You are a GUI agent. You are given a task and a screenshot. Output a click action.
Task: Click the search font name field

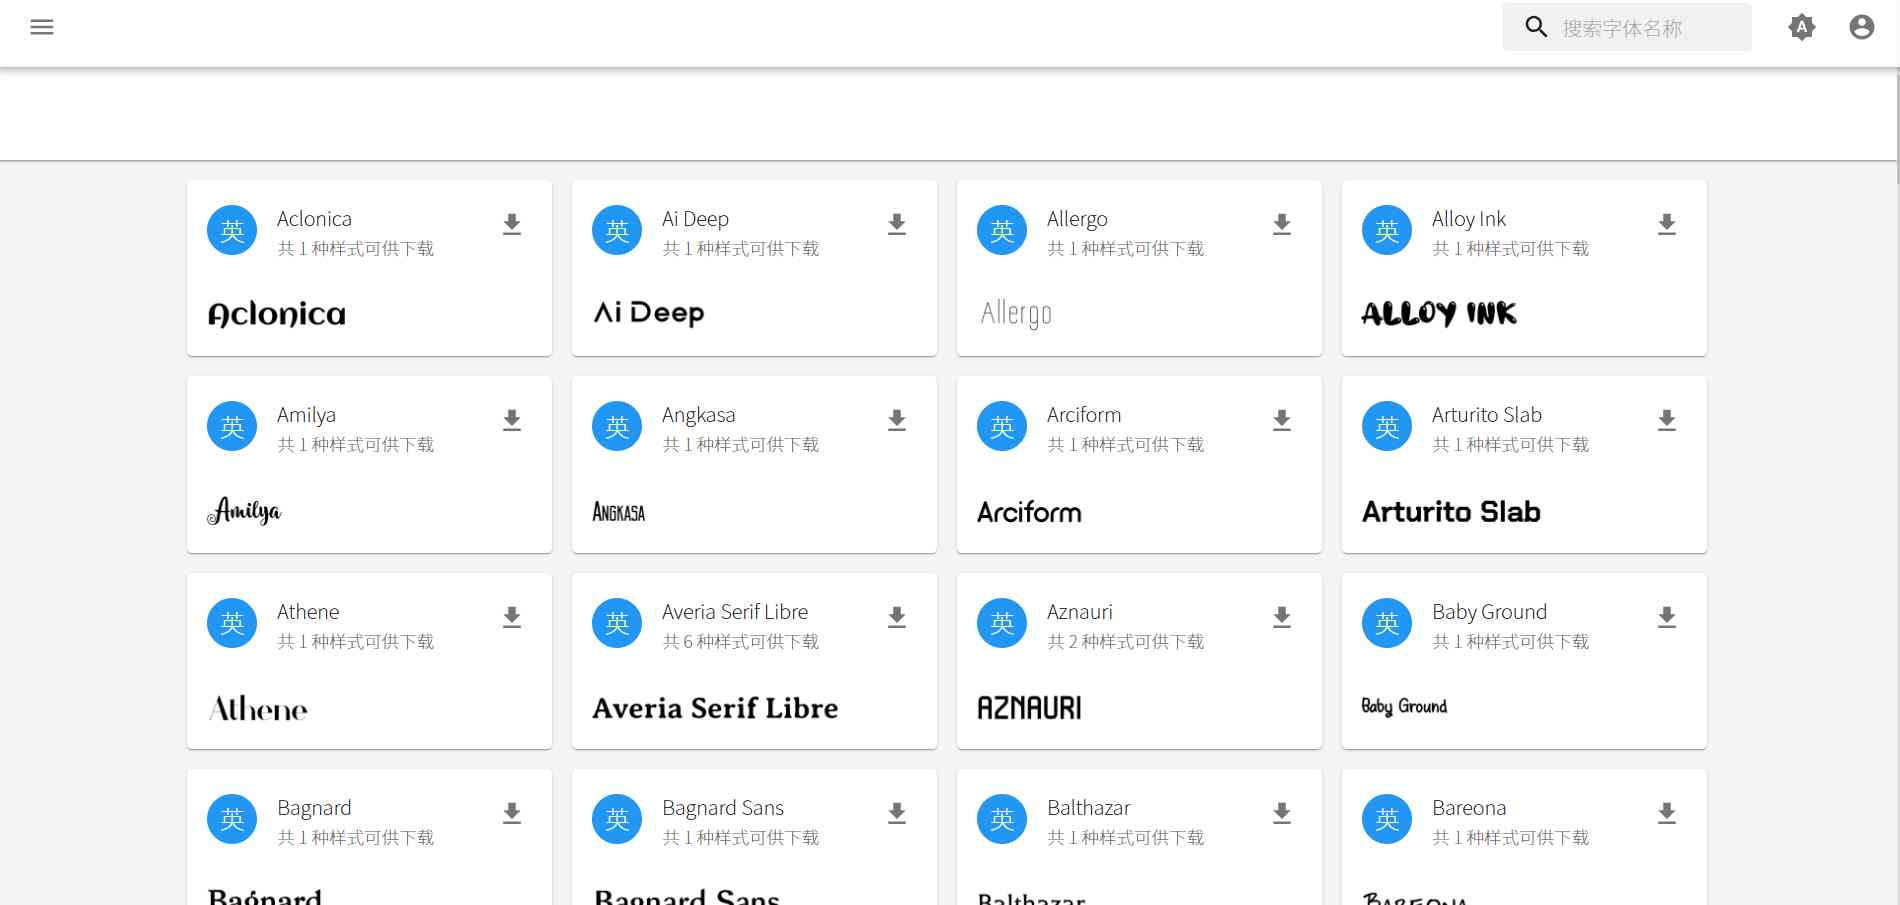(1650, 28)
